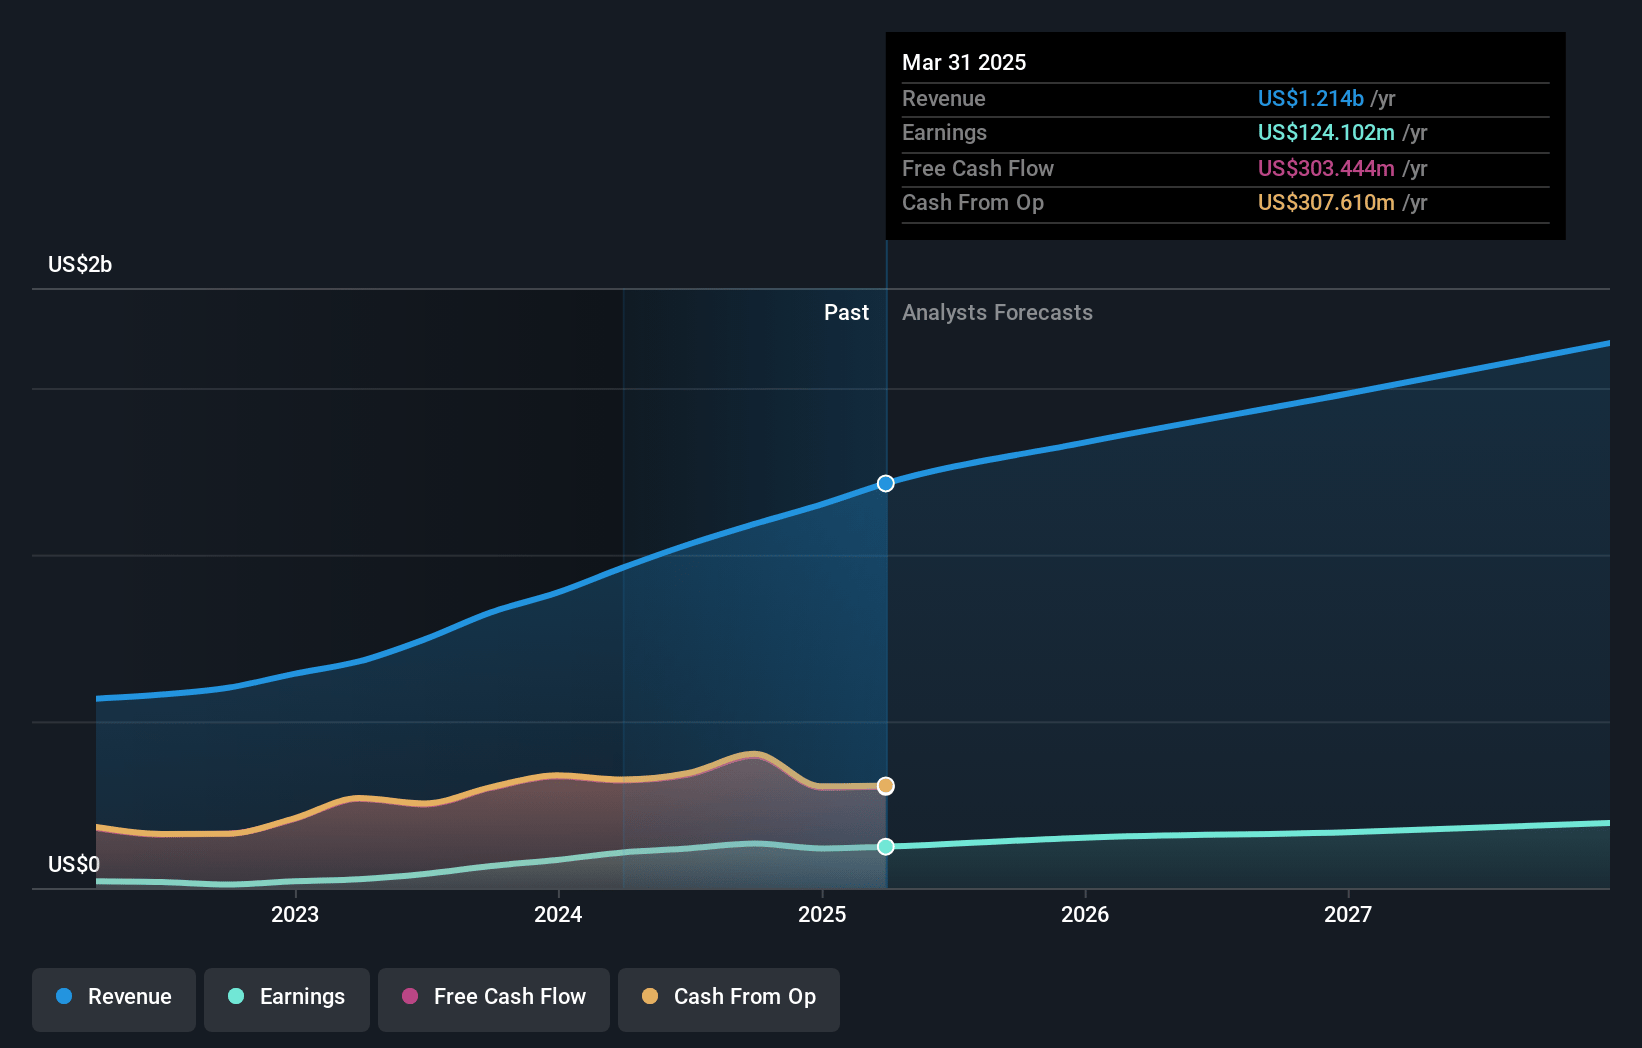
Task: Toggle the Earnings series legend button
Action: pyautogui.click(x=287, y=999)
